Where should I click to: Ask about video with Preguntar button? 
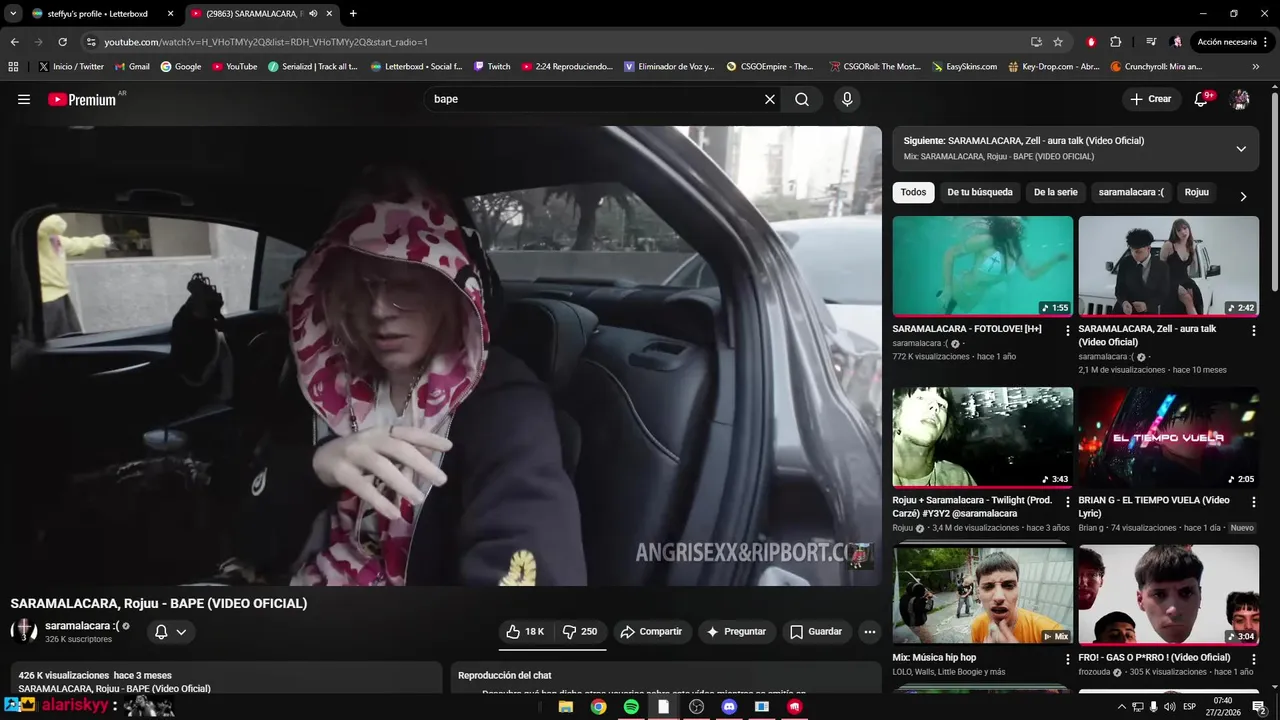(736, 632)
